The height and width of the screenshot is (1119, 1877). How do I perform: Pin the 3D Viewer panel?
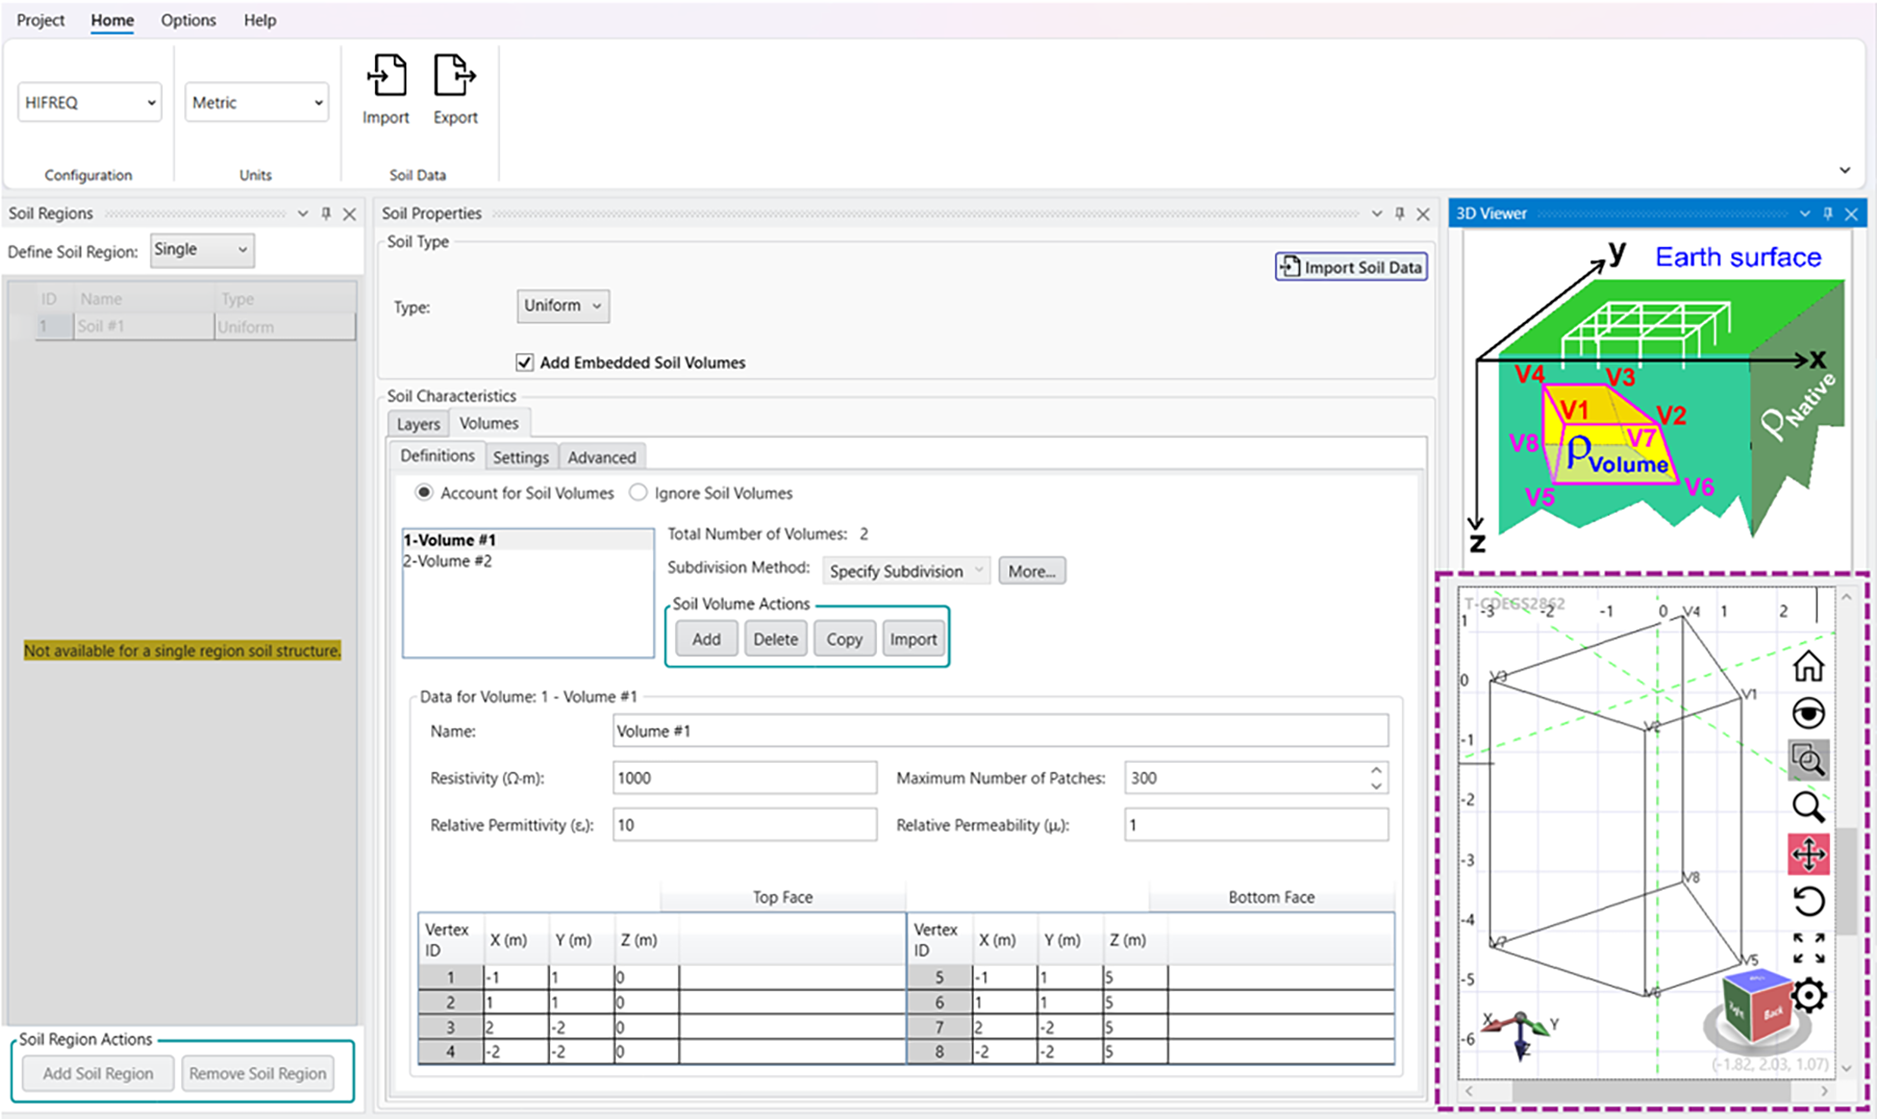(1828, 214)
